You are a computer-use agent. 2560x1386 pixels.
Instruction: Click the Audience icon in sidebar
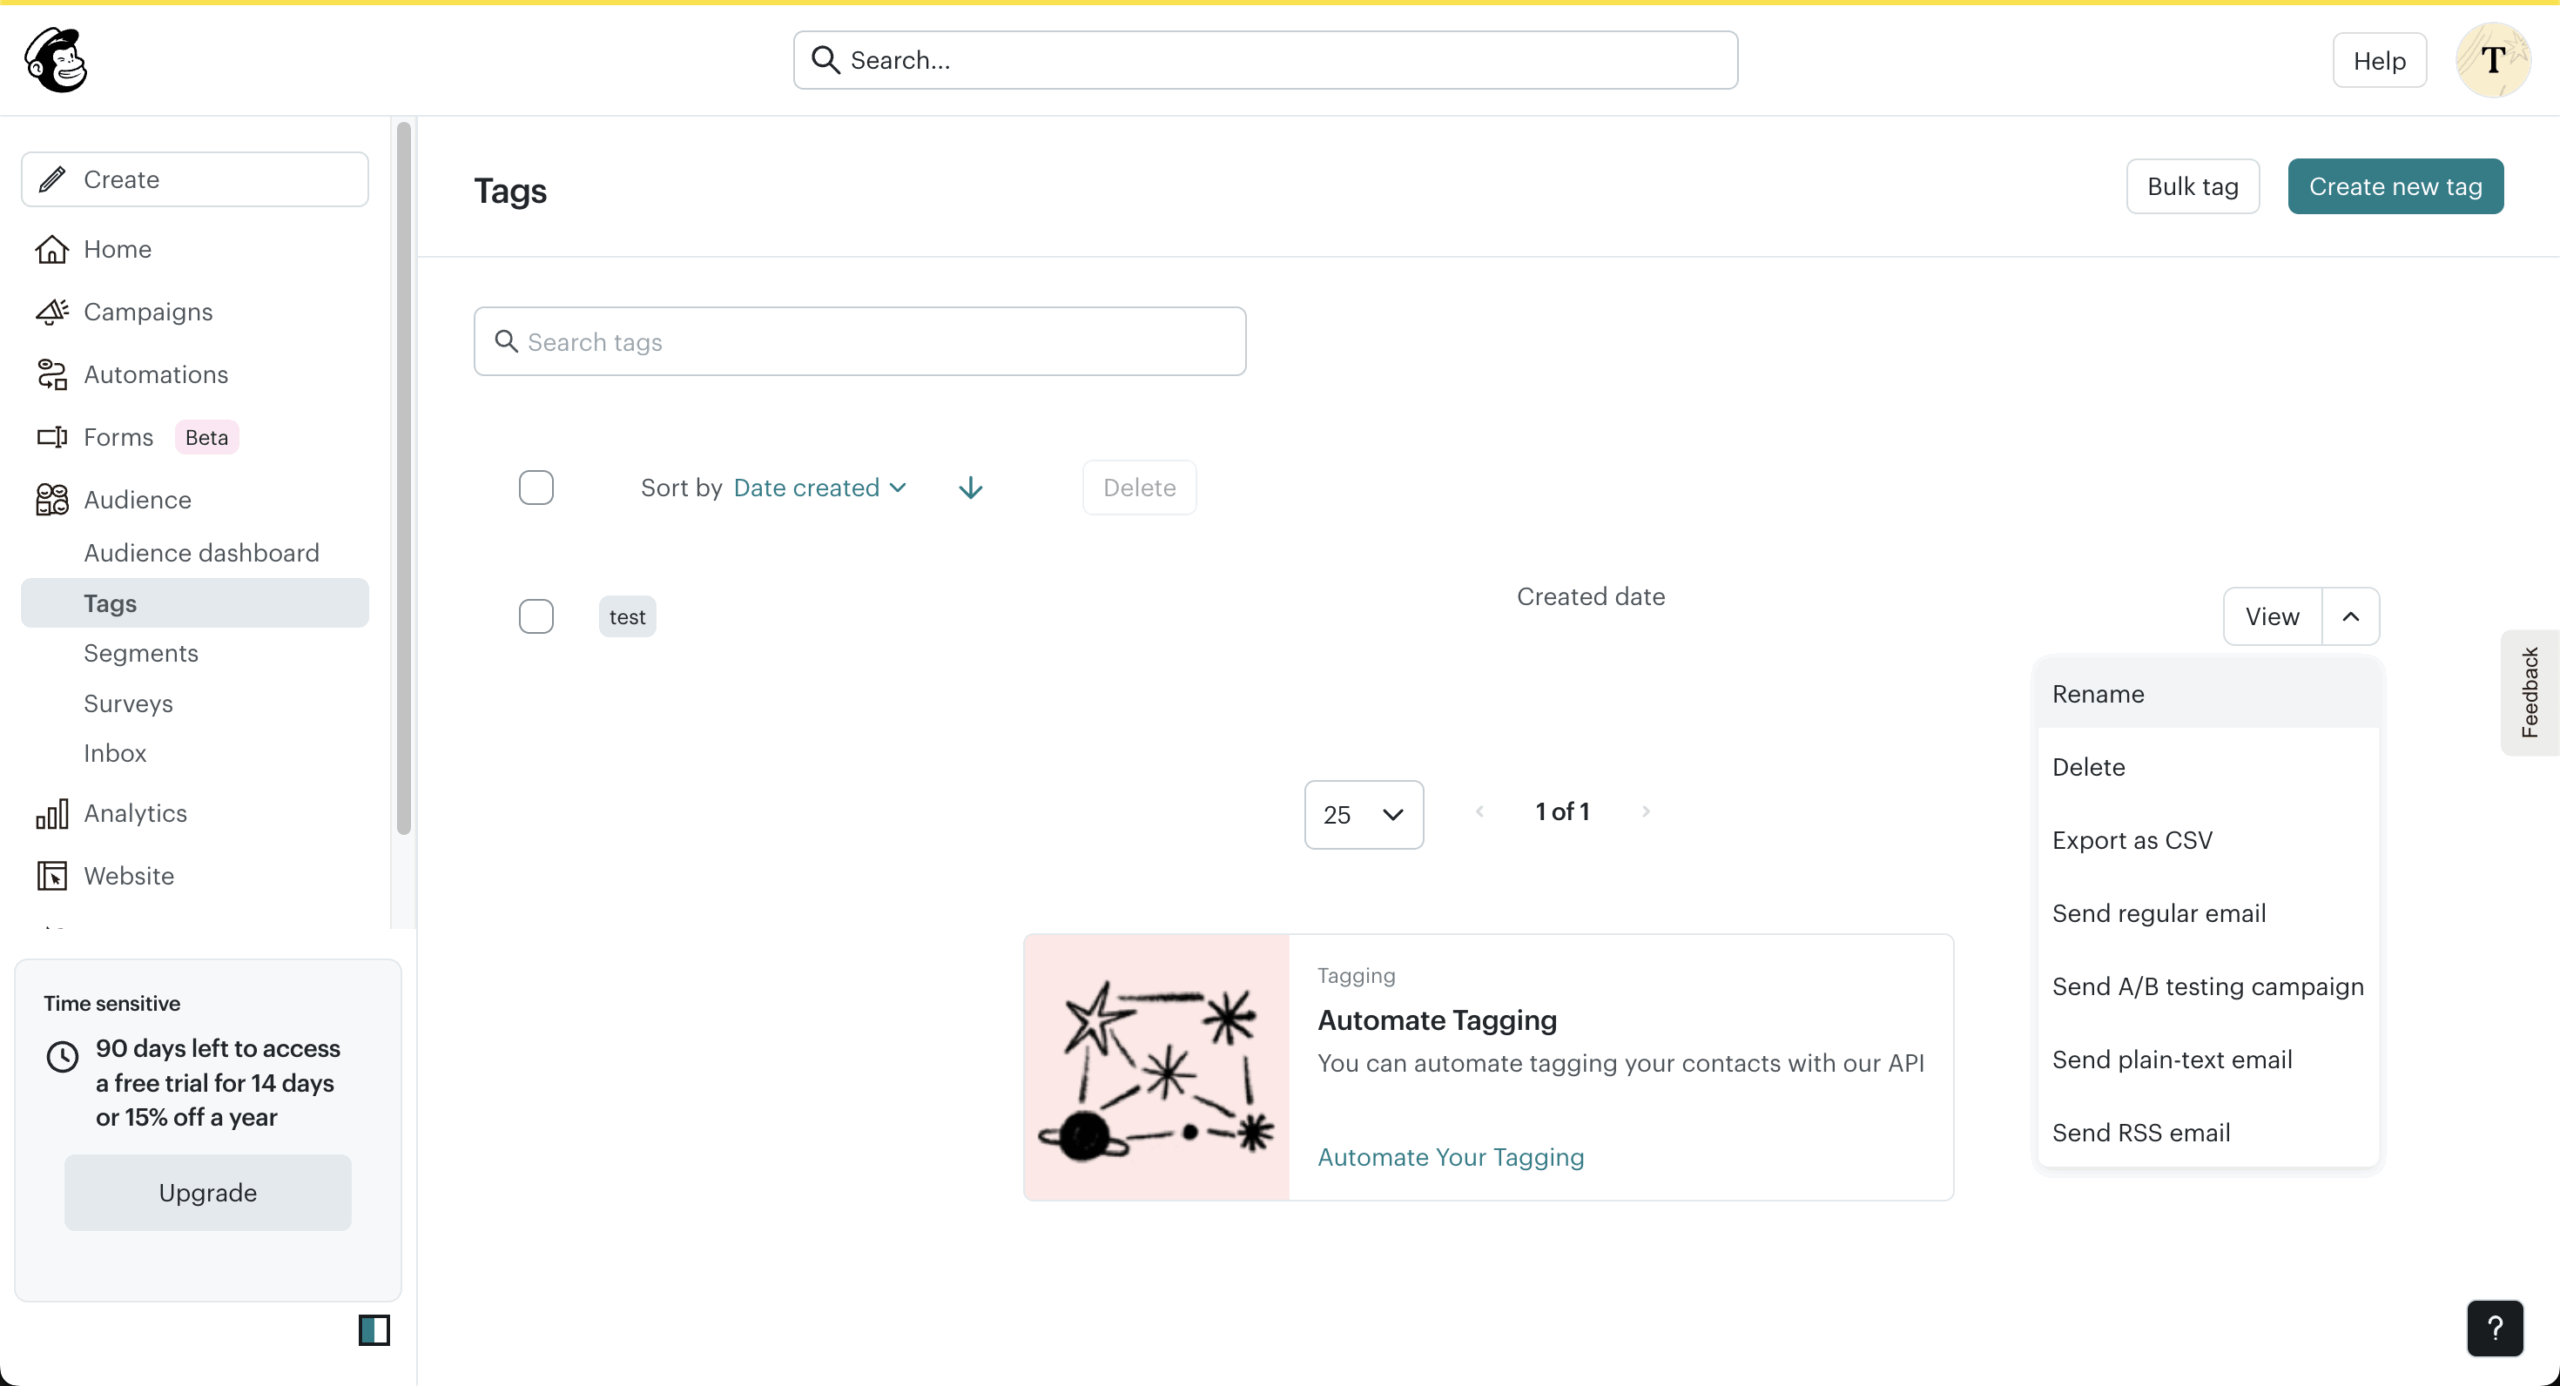[x=52, y=499]
